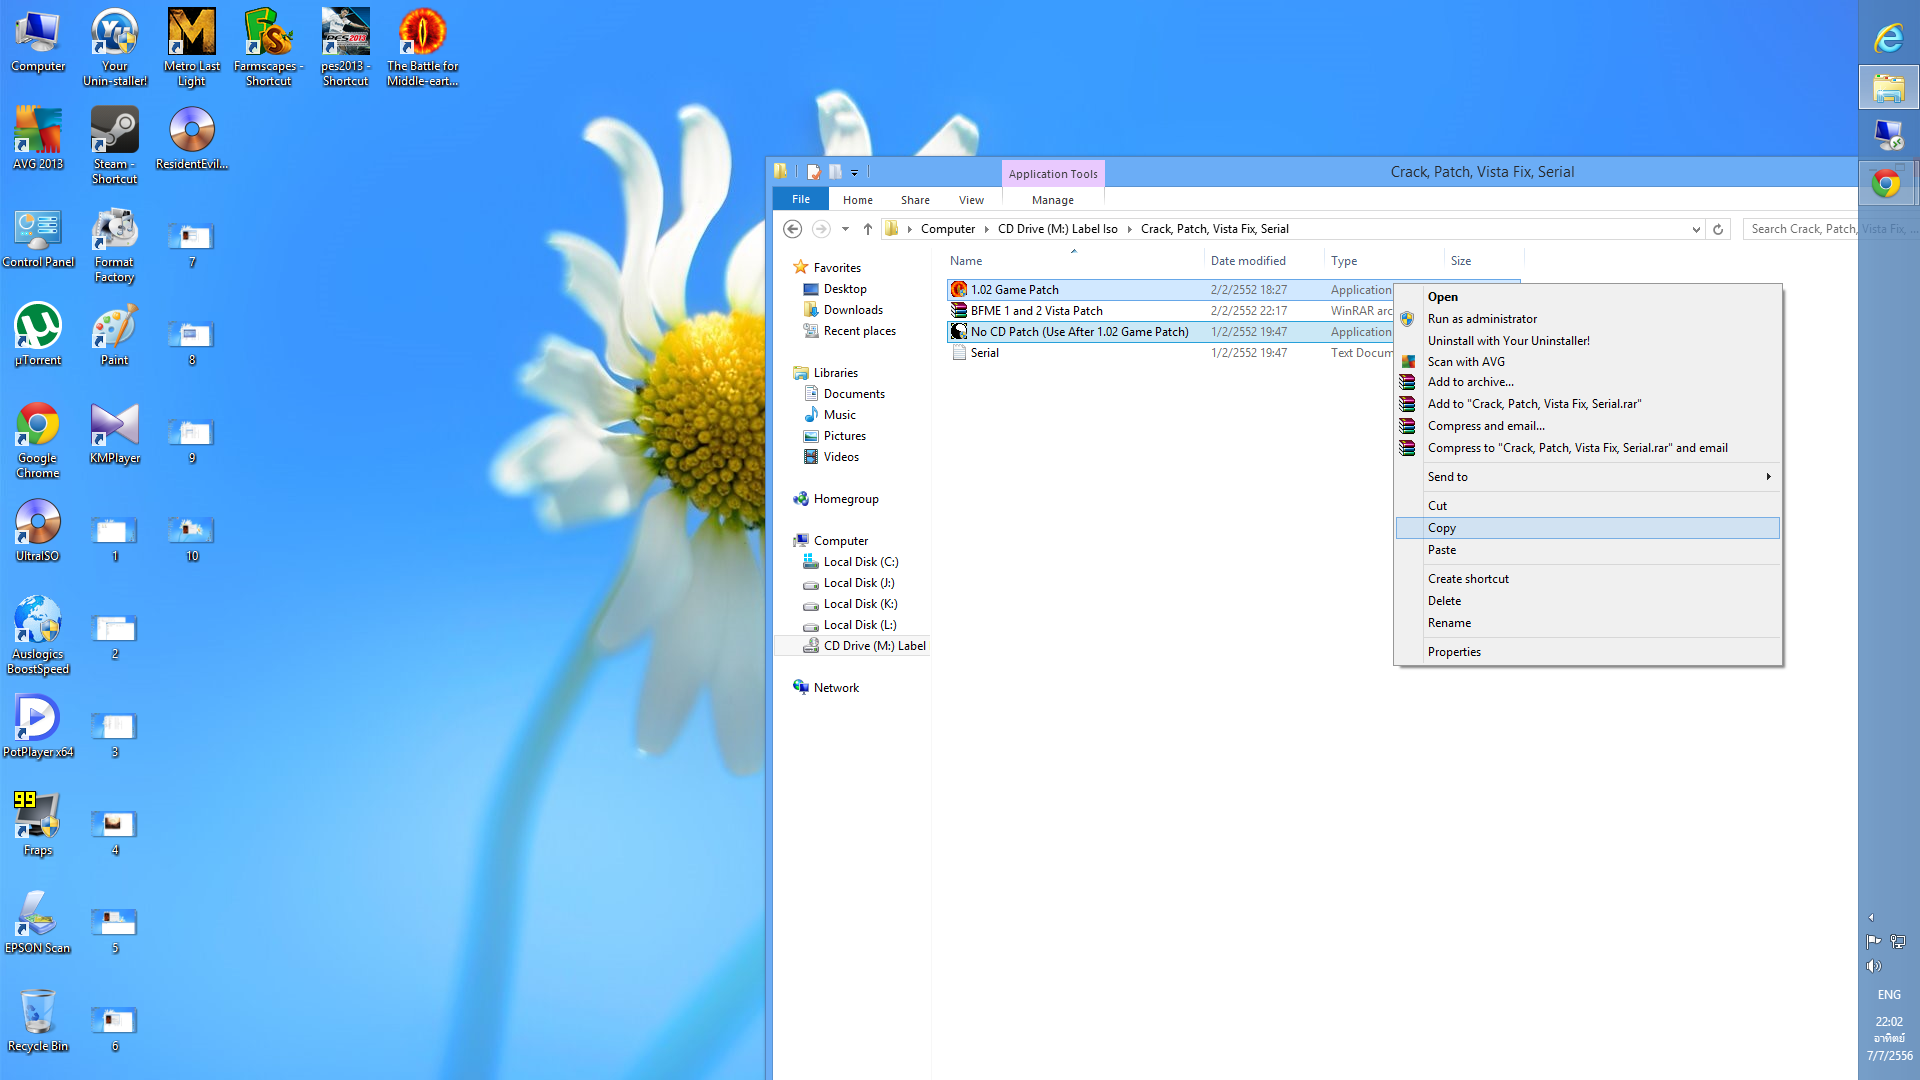Select Run as administrator menu entry
Image resolution: width=1920 pixels, height=1080 pixels.
[1482, 319]
